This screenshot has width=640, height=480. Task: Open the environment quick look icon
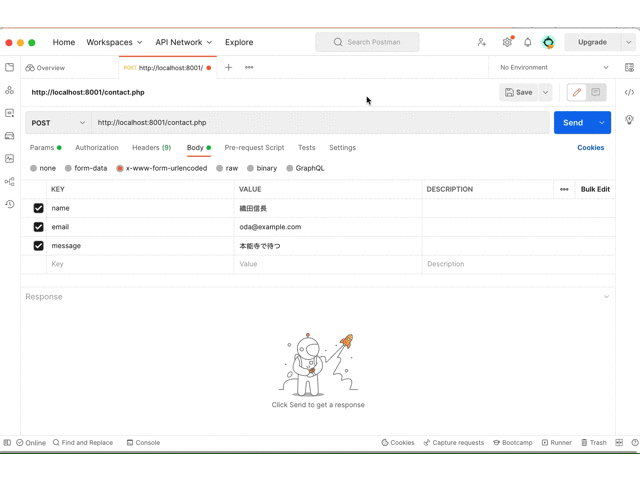629,67
